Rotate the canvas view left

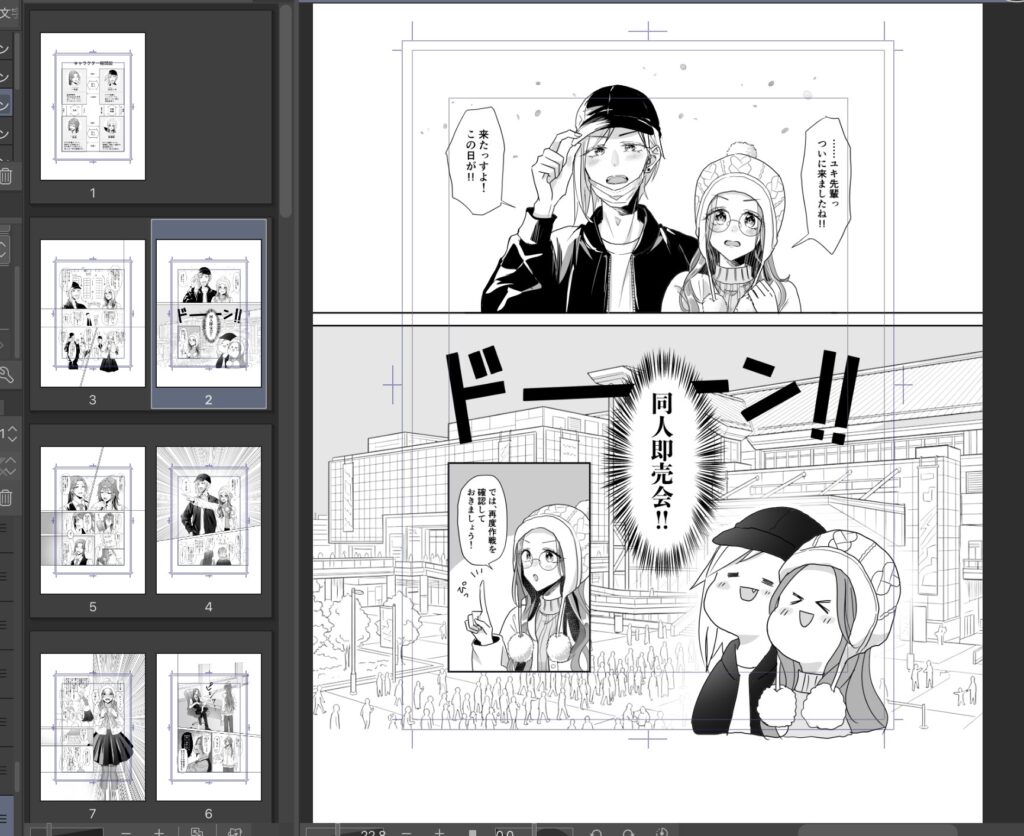pyautogui.click(x=595, y=831)
